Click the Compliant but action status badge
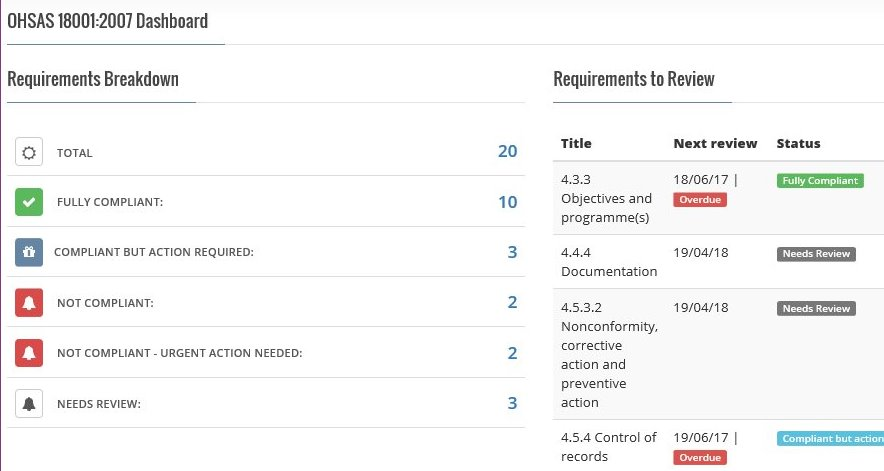The height and width of the screenshot is (471, 884). [830, 438]
